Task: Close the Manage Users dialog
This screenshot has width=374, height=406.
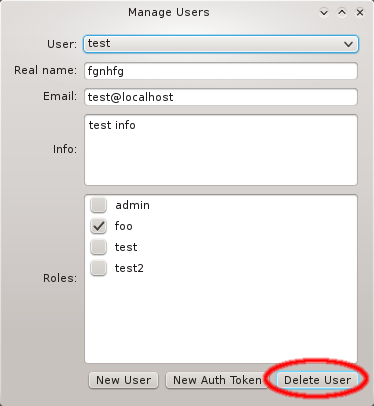Action: click(x=360, y=13)
